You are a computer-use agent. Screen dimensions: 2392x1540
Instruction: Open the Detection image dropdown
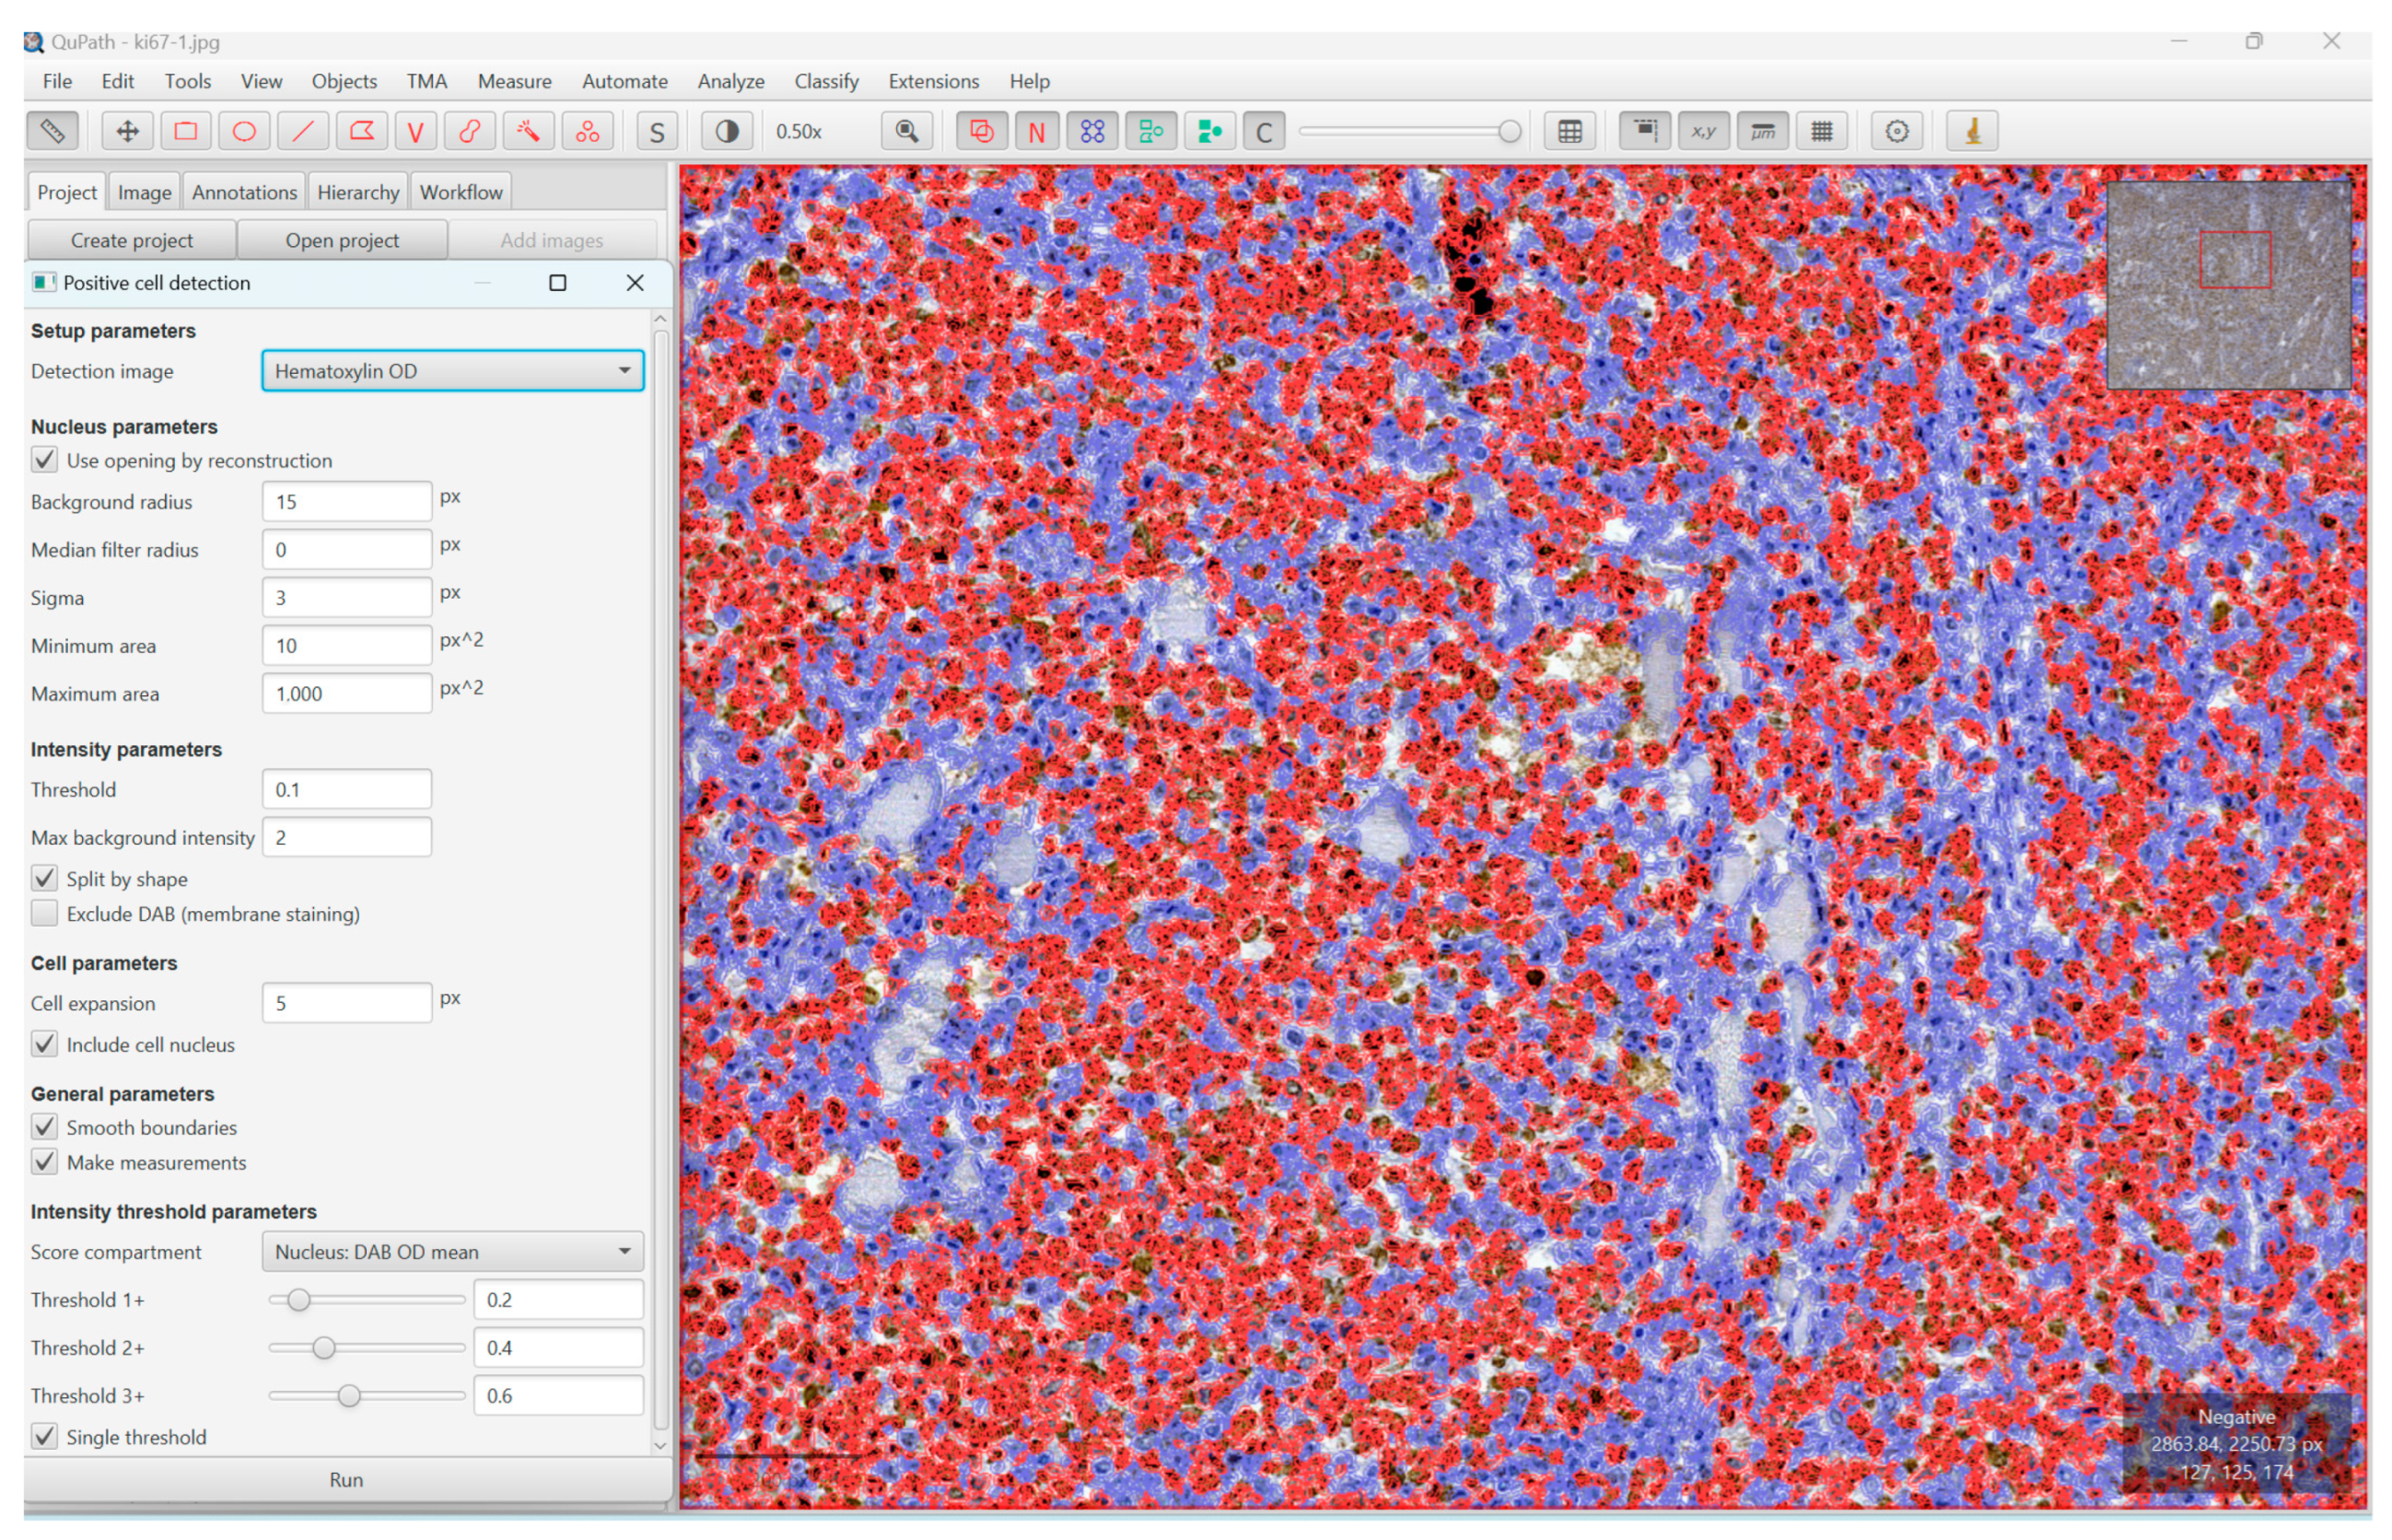tap(452, 371)
